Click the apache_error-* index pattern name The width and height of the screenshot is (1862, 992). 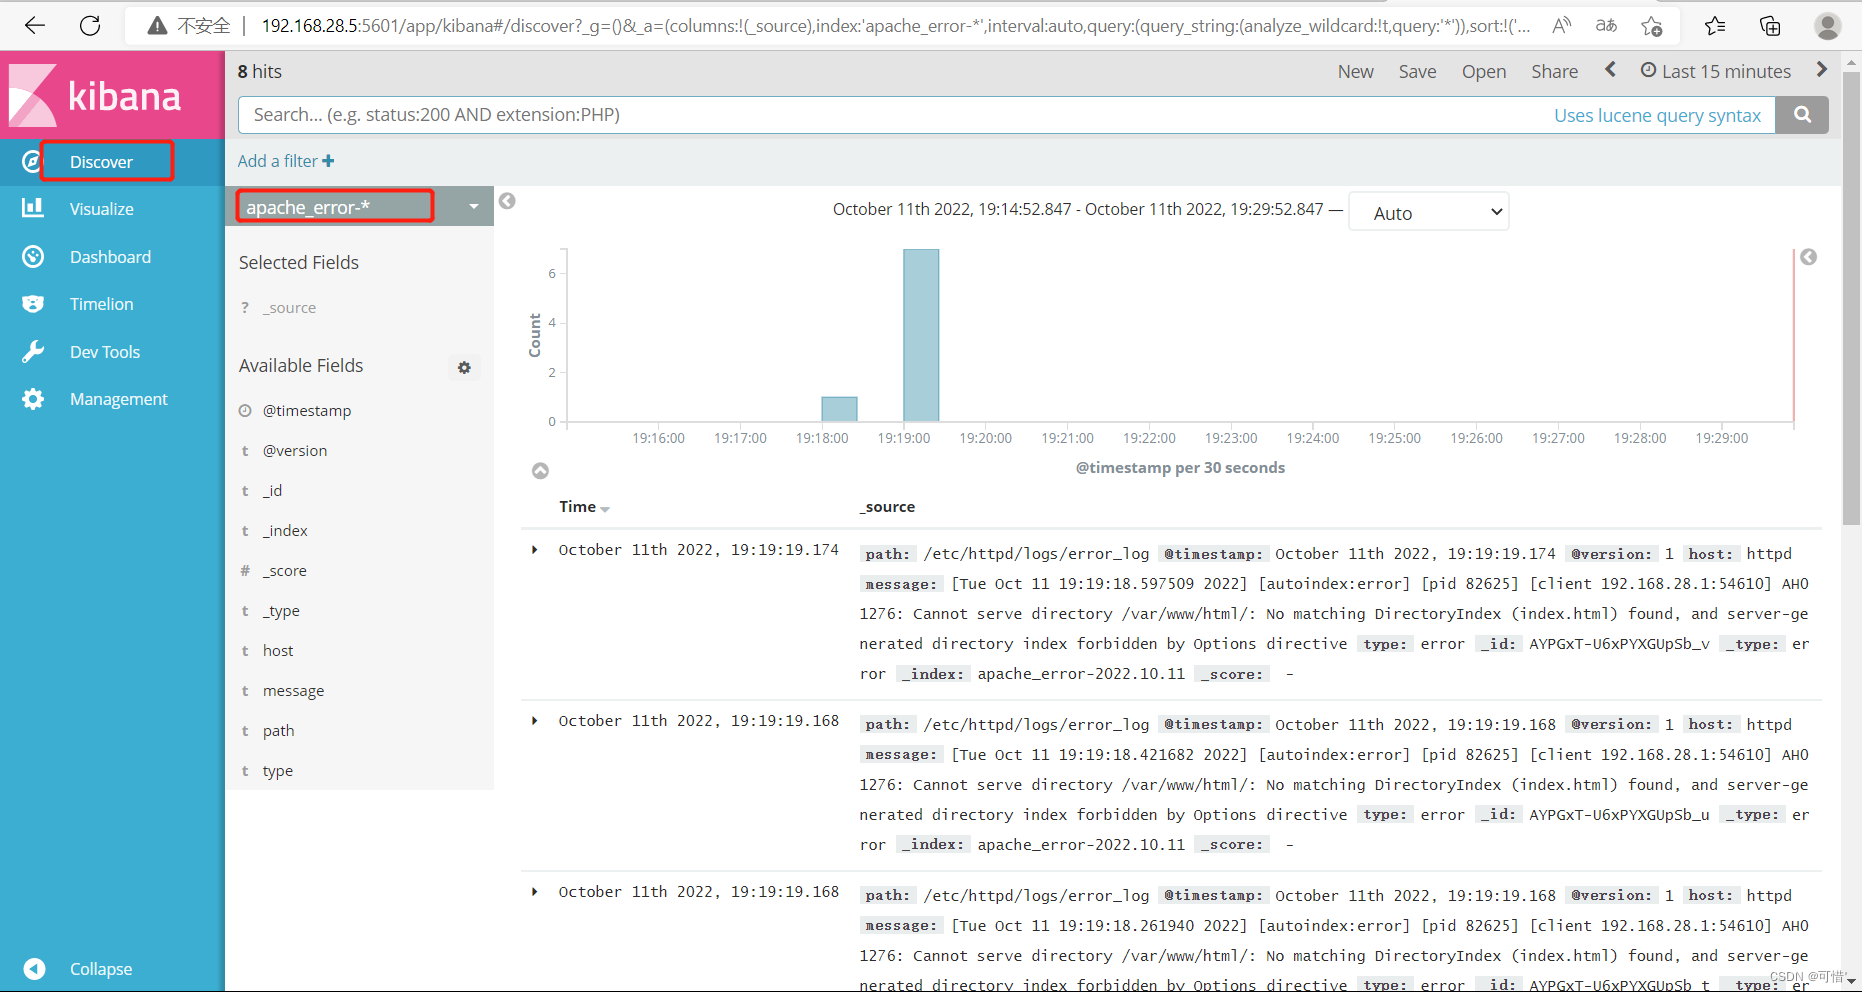click(308, 207)
